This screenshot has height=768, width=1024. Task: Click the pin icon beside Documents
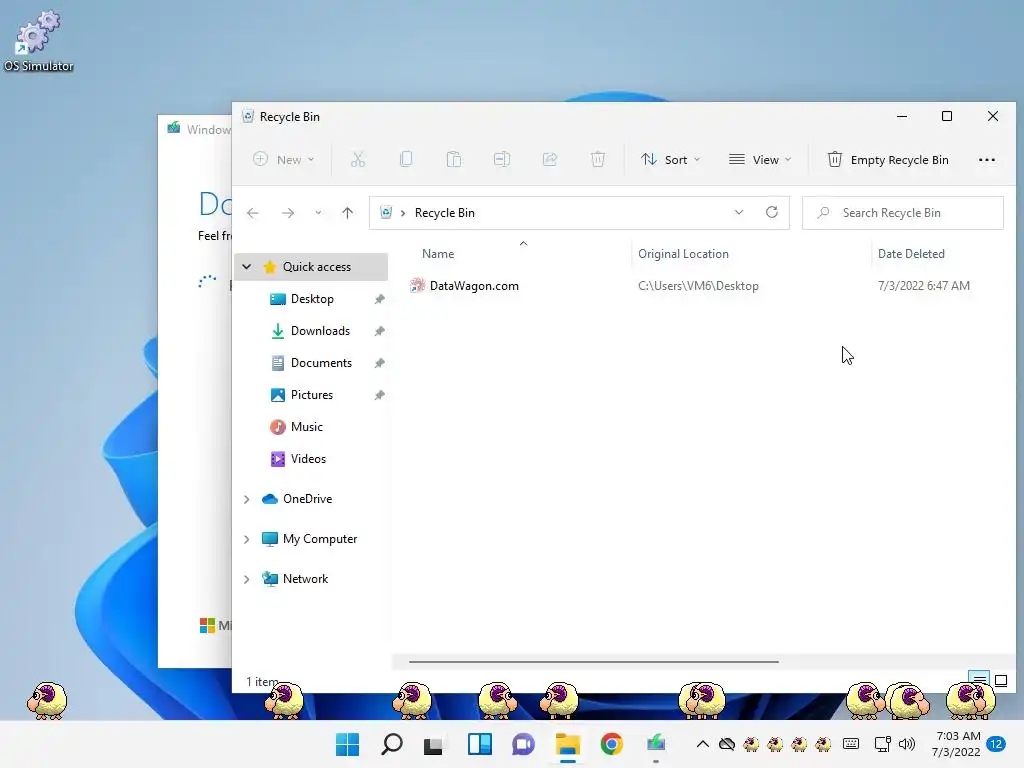point(379,363)
